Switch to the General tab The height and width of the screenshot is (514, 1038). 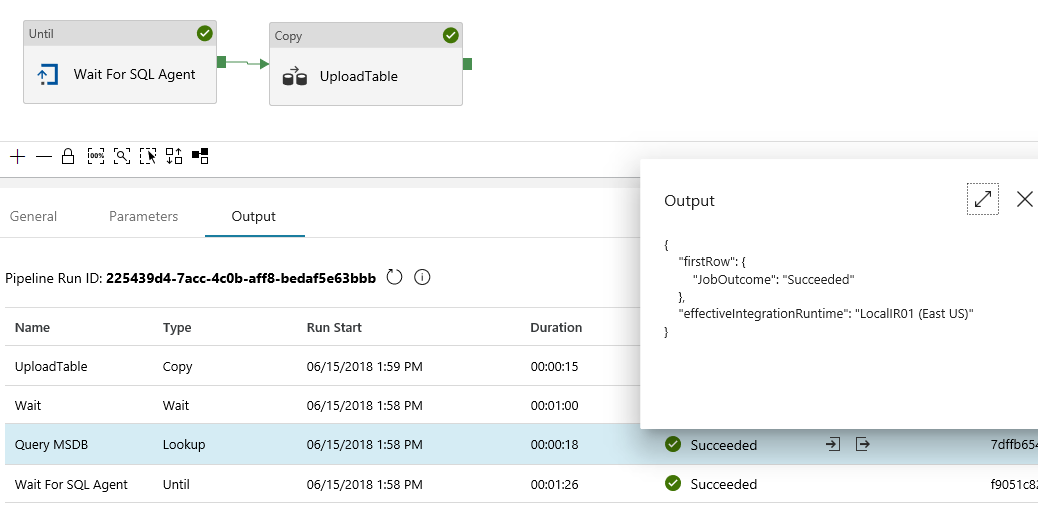pyautogui.click(x=33, y=216)
